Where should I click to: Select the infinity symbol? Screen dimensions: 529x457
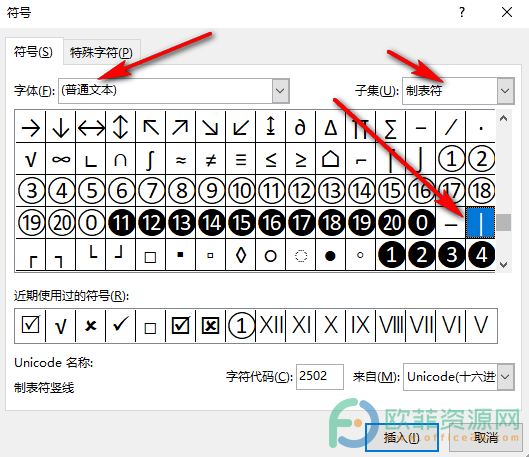coord(61,159)
